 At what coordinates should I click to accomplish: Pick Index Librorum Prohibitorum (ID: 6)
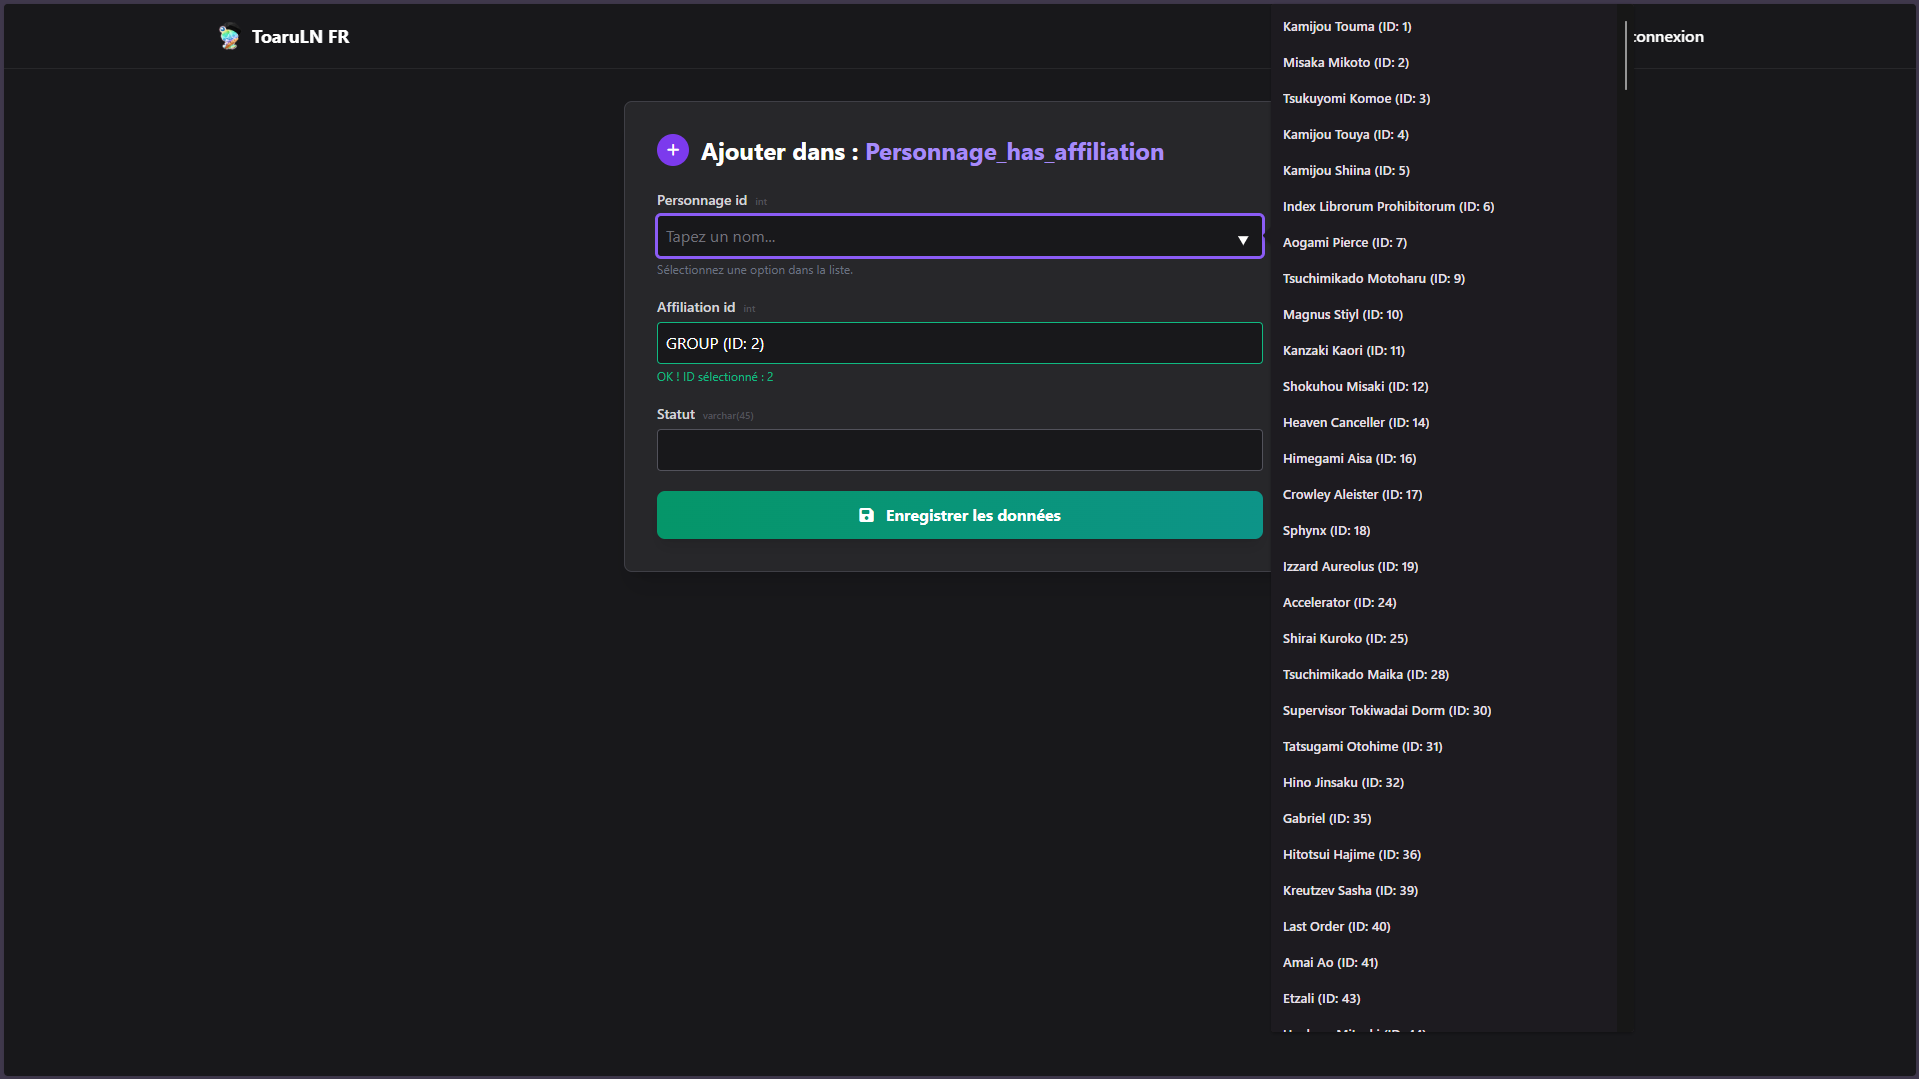click(1387, 207)
